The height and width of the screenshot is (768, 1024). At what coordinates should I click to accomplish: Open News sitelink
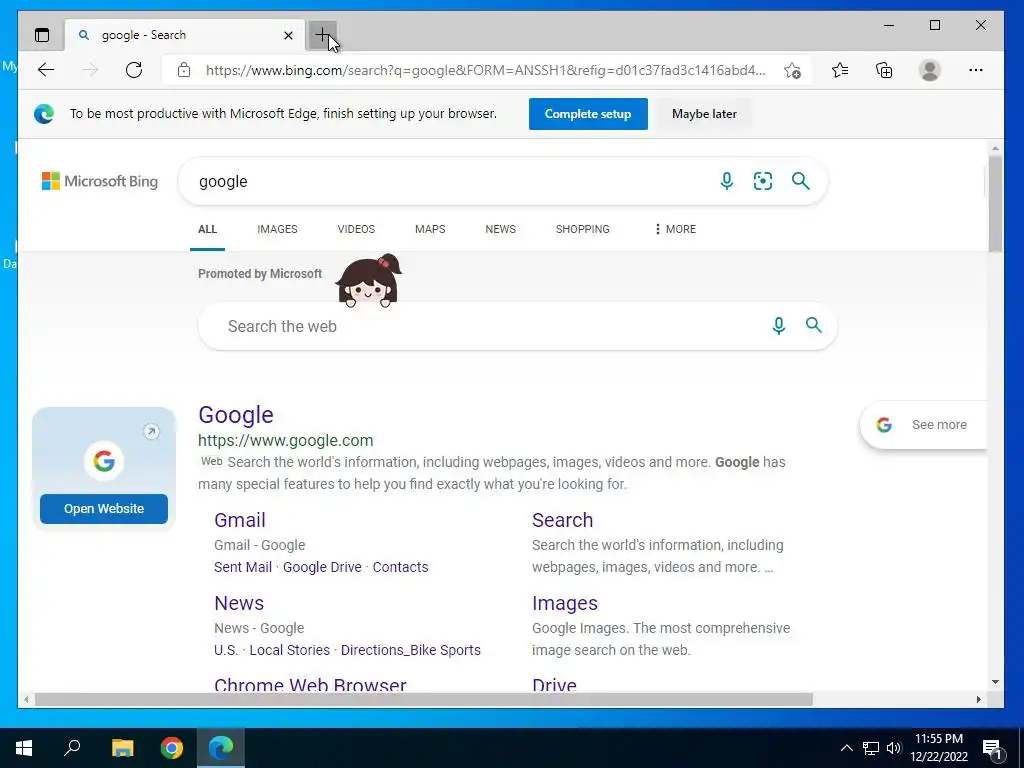pyautogui.click(x=239, y=603)
